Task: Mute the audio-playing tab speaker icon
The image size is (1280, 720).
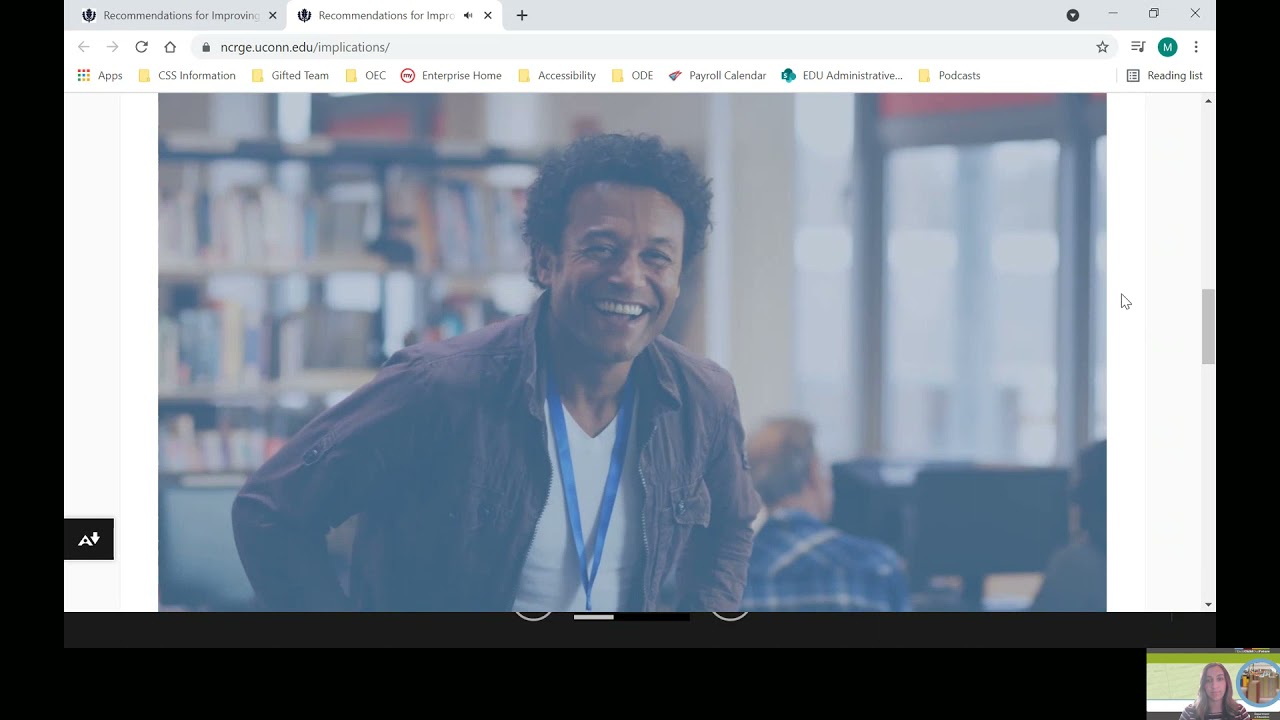Action: coord(468,15)
